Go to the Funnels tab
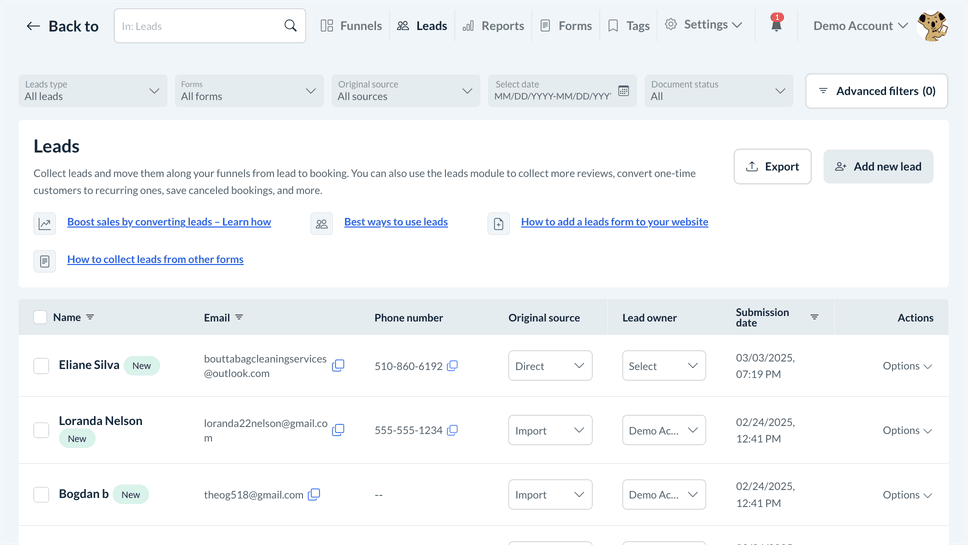The image size is (968, 545). pos(351,26)
